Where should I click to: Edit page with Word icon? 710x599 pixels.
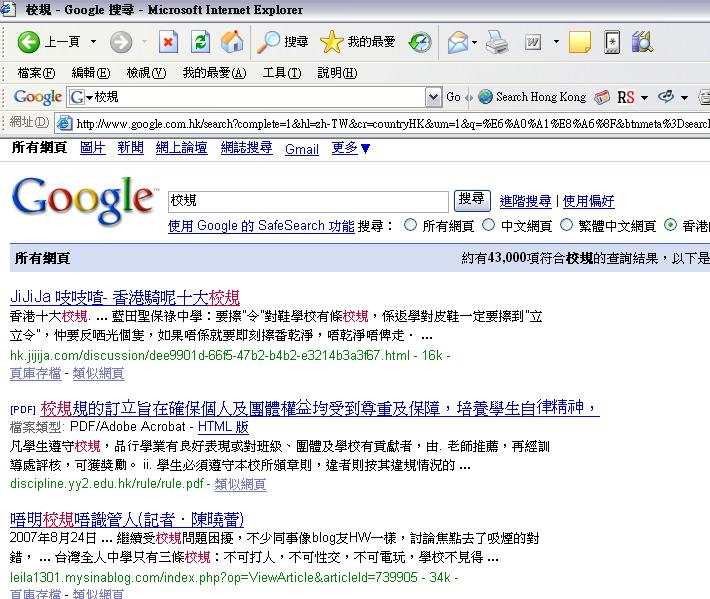coord(533,42)
